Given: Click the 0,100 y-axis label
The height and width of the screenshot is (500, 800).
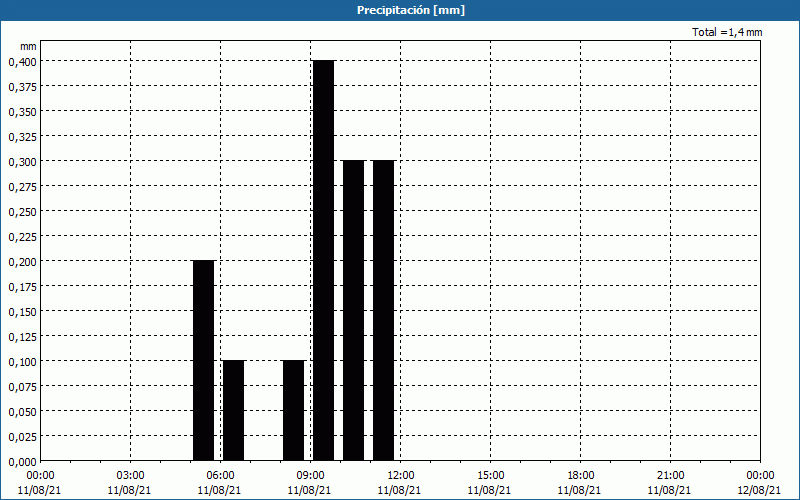Looking at the screenshot, I should 22,362.
